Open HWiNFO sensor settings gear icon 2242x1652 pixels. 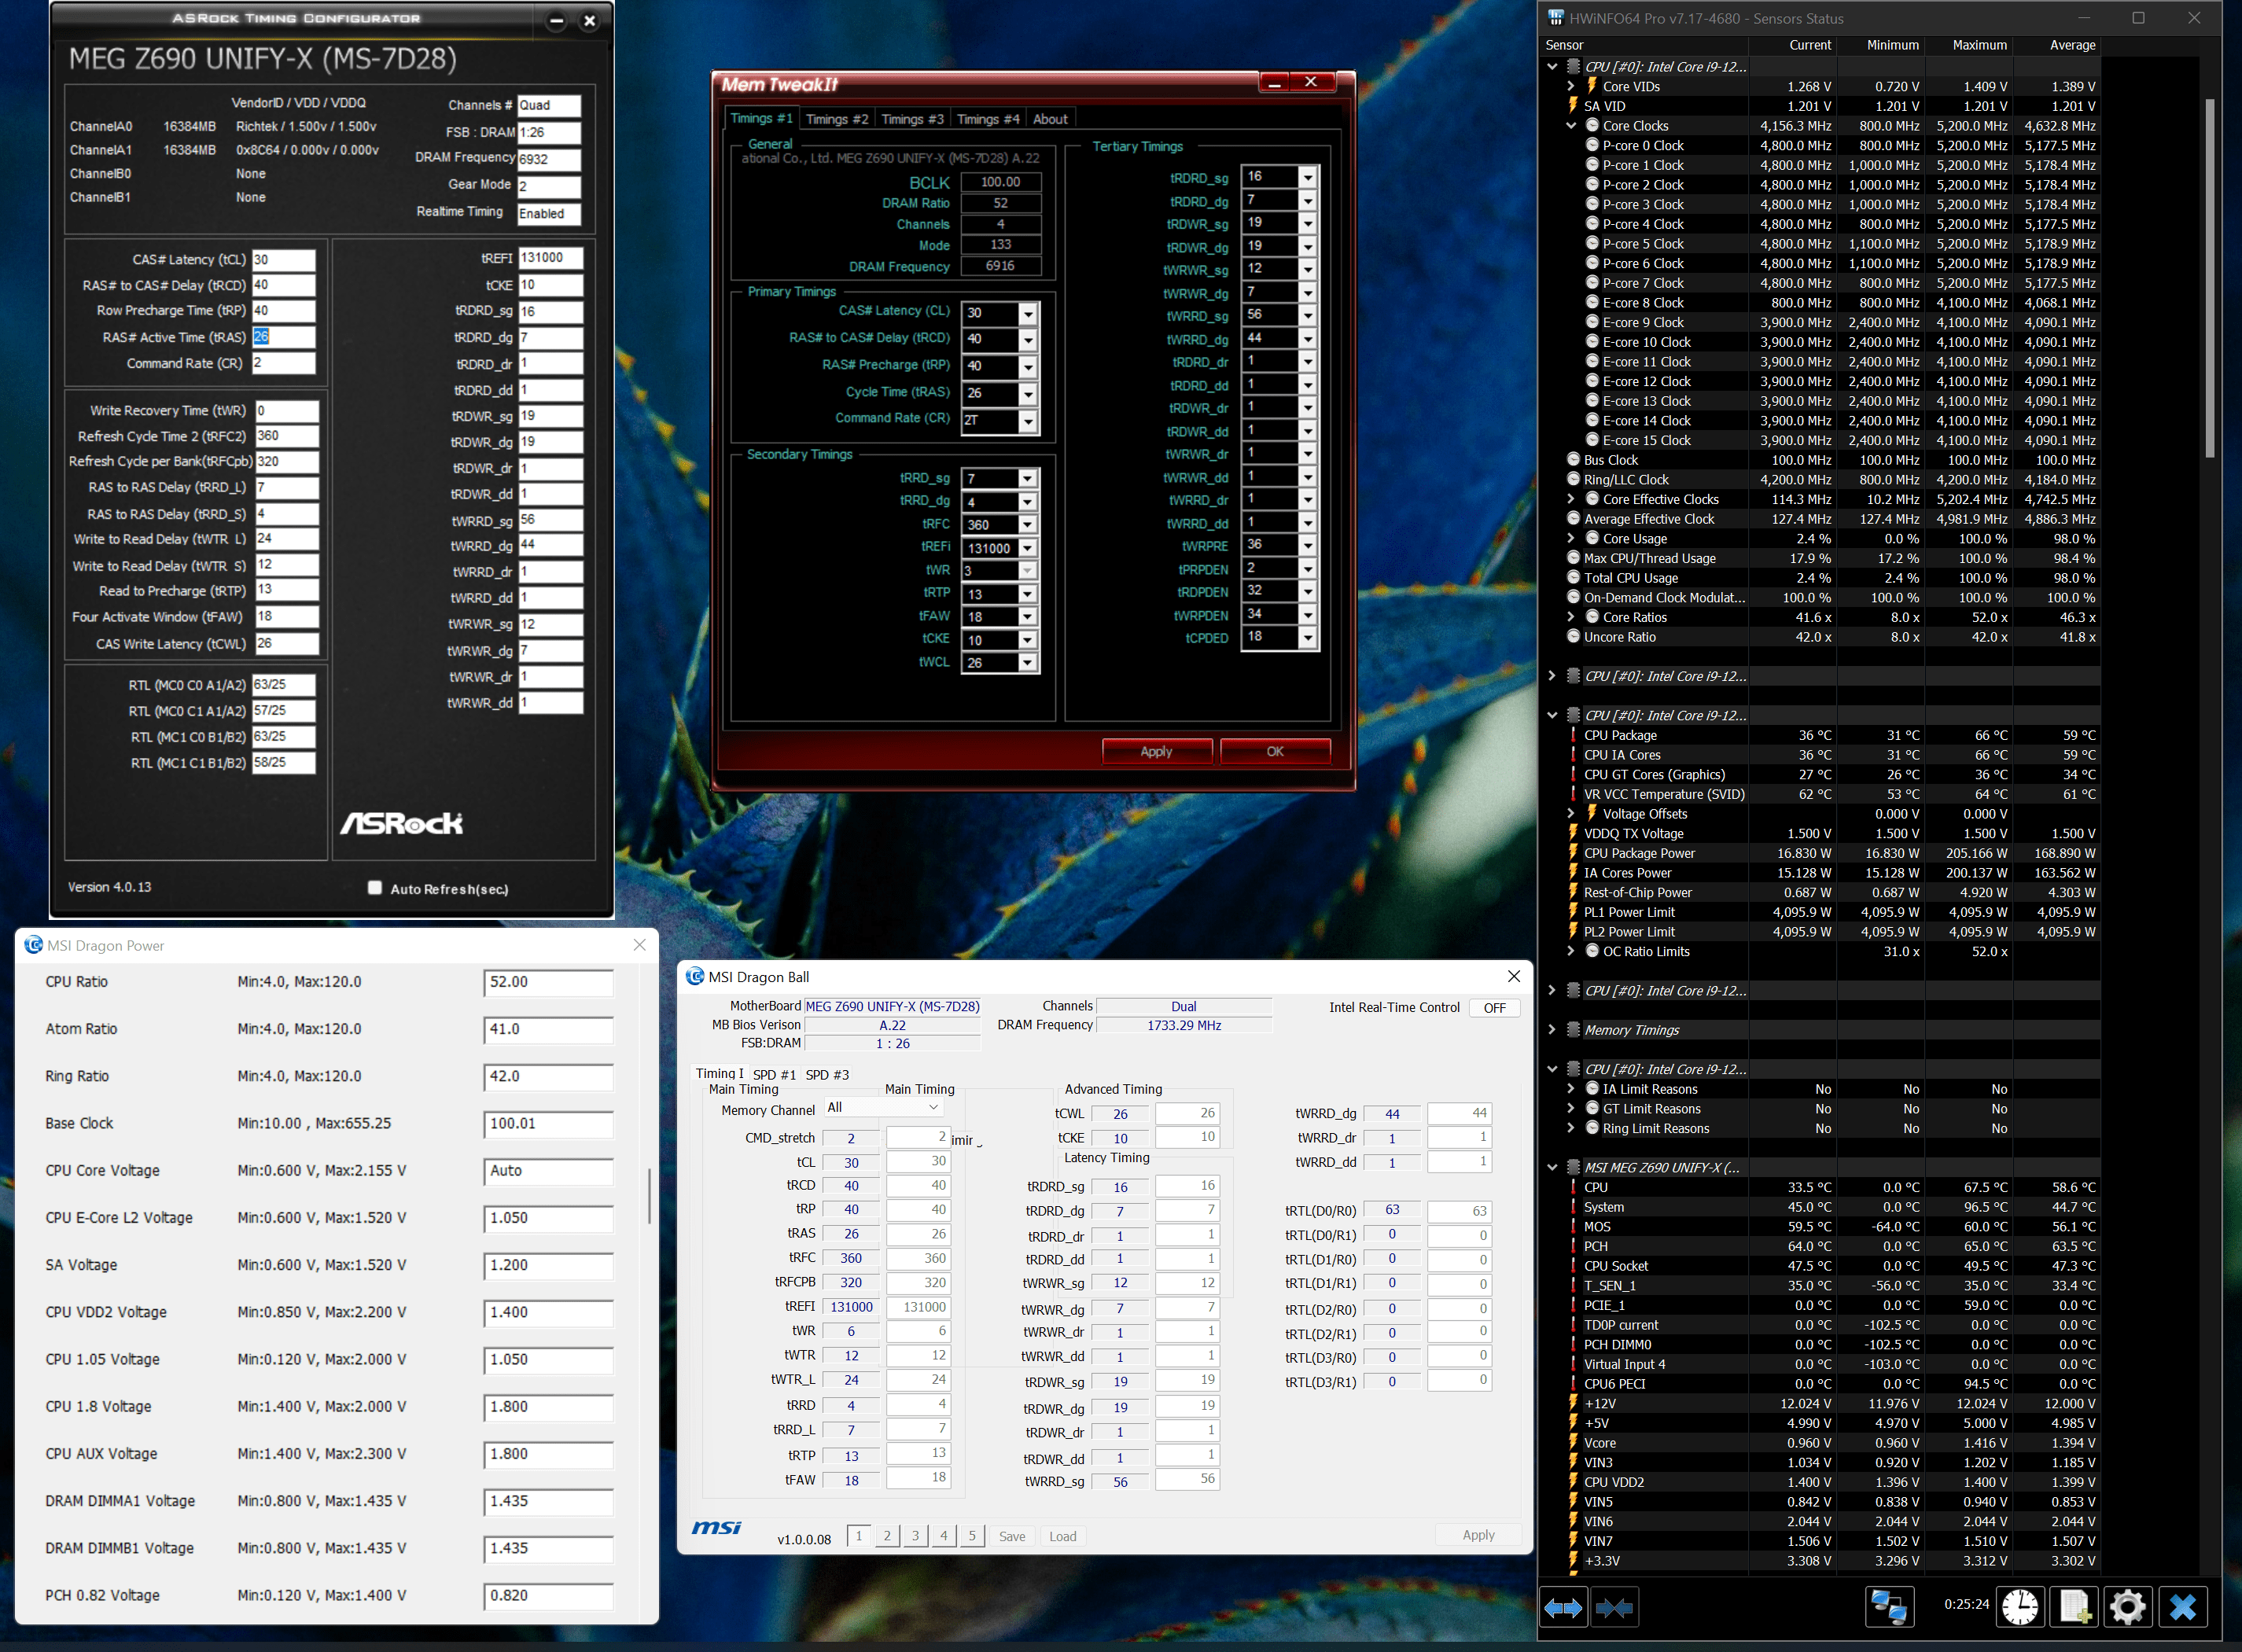coord(2127,1607)
